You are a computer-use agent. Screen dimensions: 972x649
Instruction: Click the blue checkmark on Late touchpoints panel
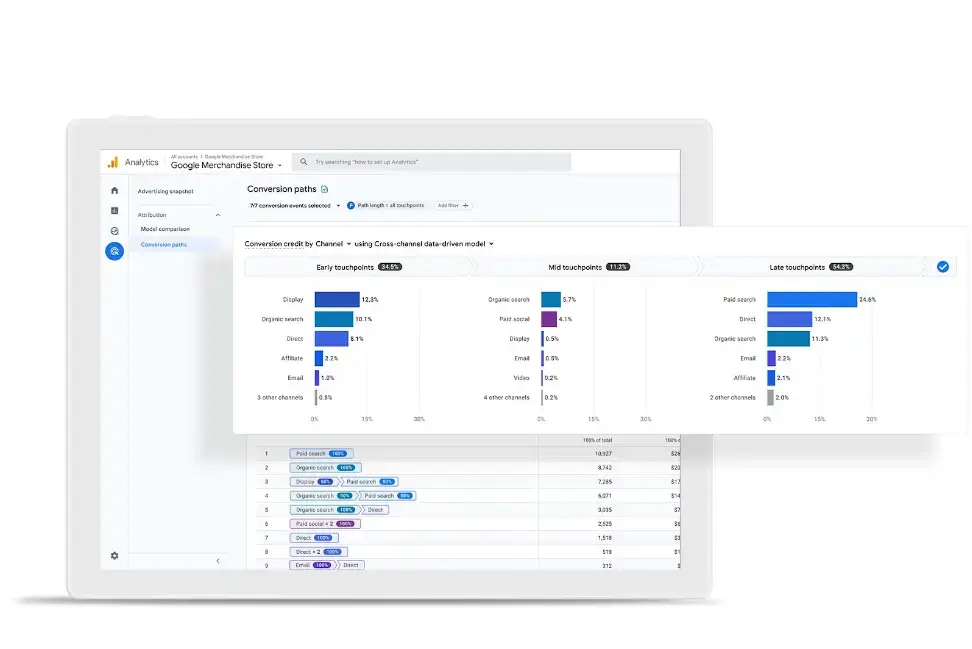pos(941,266)
